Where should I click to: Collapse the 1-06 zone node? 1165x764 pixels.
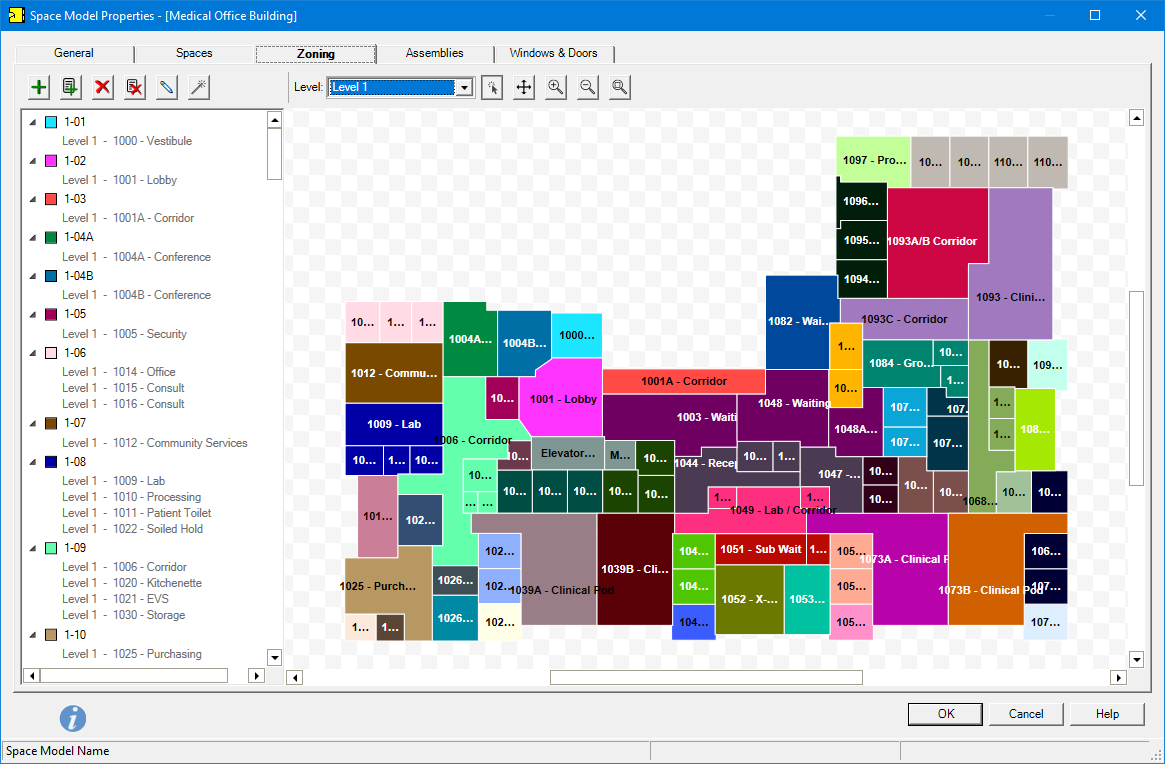(33, 353)
